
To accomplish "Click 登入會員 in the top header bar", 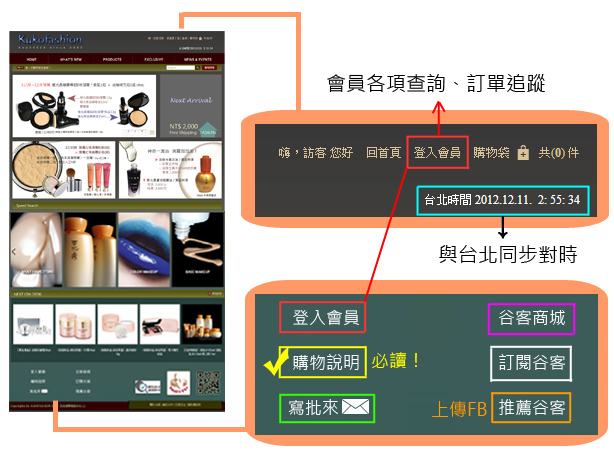I will [x=437, y=153].
